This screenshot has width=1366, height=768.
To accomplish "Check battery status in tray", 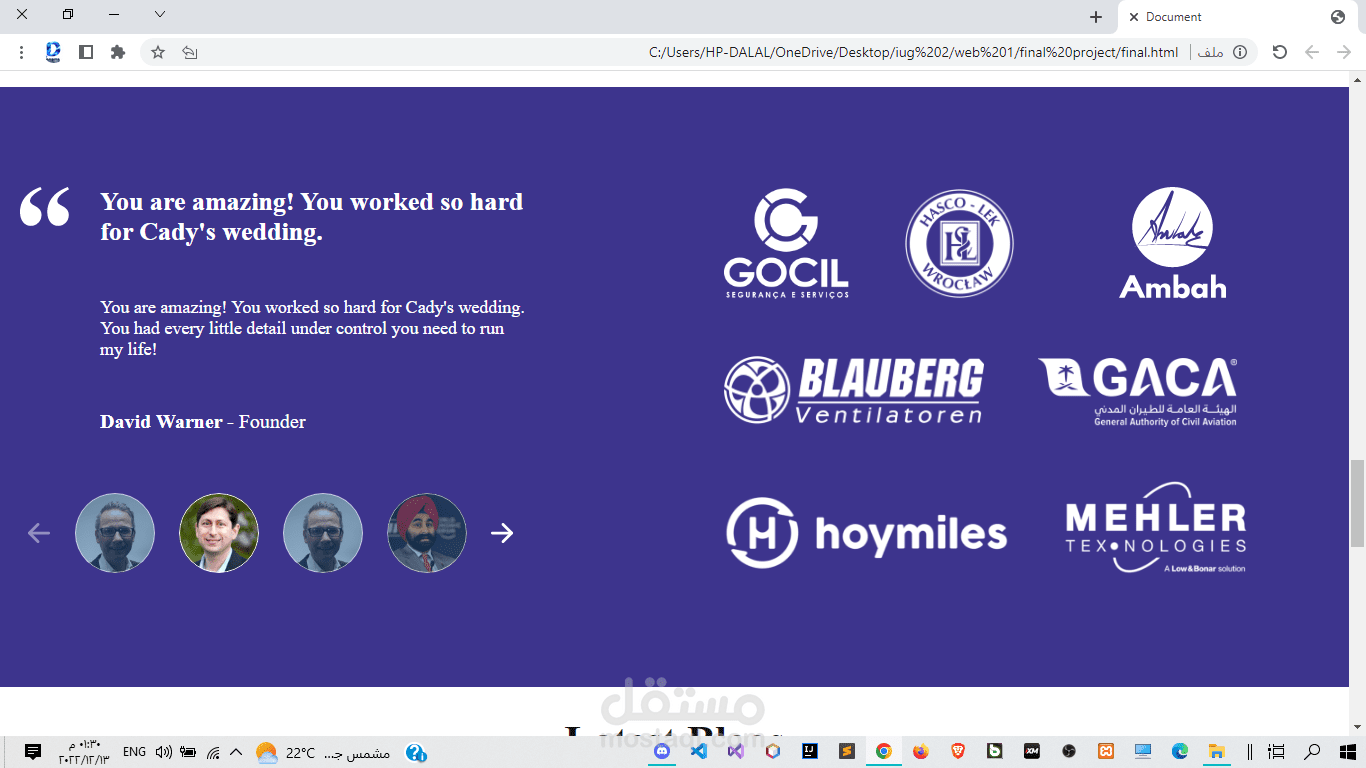I will (x=188, y=752).
